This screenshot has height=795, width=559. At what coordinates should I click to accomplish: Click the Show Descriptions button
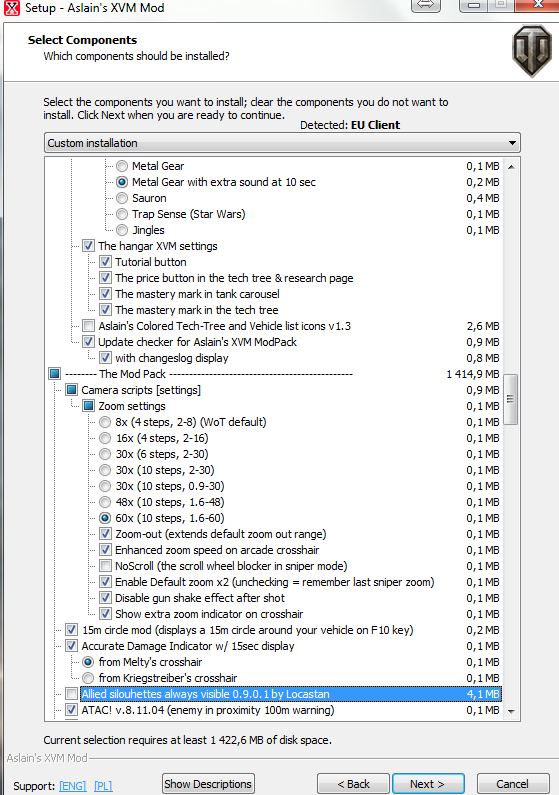pyautogui.click(x=208, y=784)
